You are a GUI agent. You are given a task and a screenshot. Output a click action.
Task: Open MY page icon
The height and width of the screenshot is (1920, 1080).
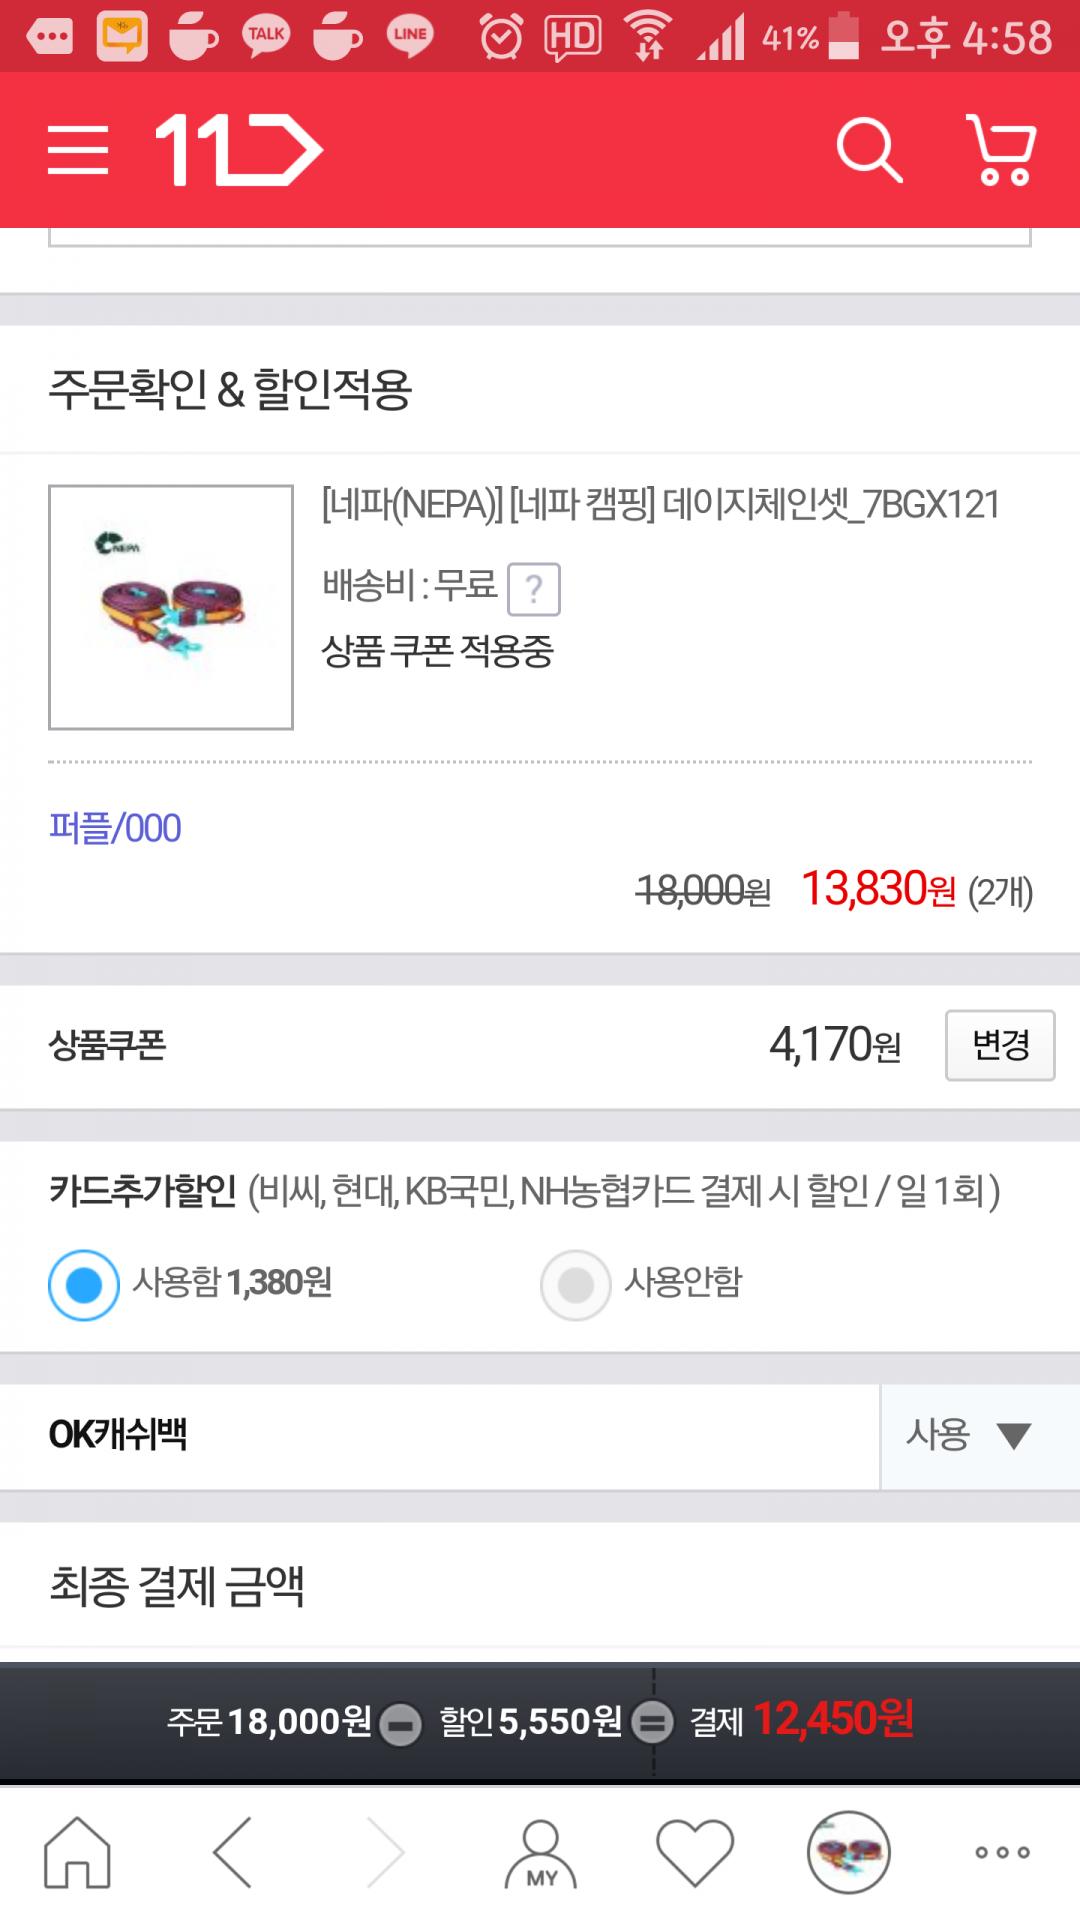[541, 1852]
